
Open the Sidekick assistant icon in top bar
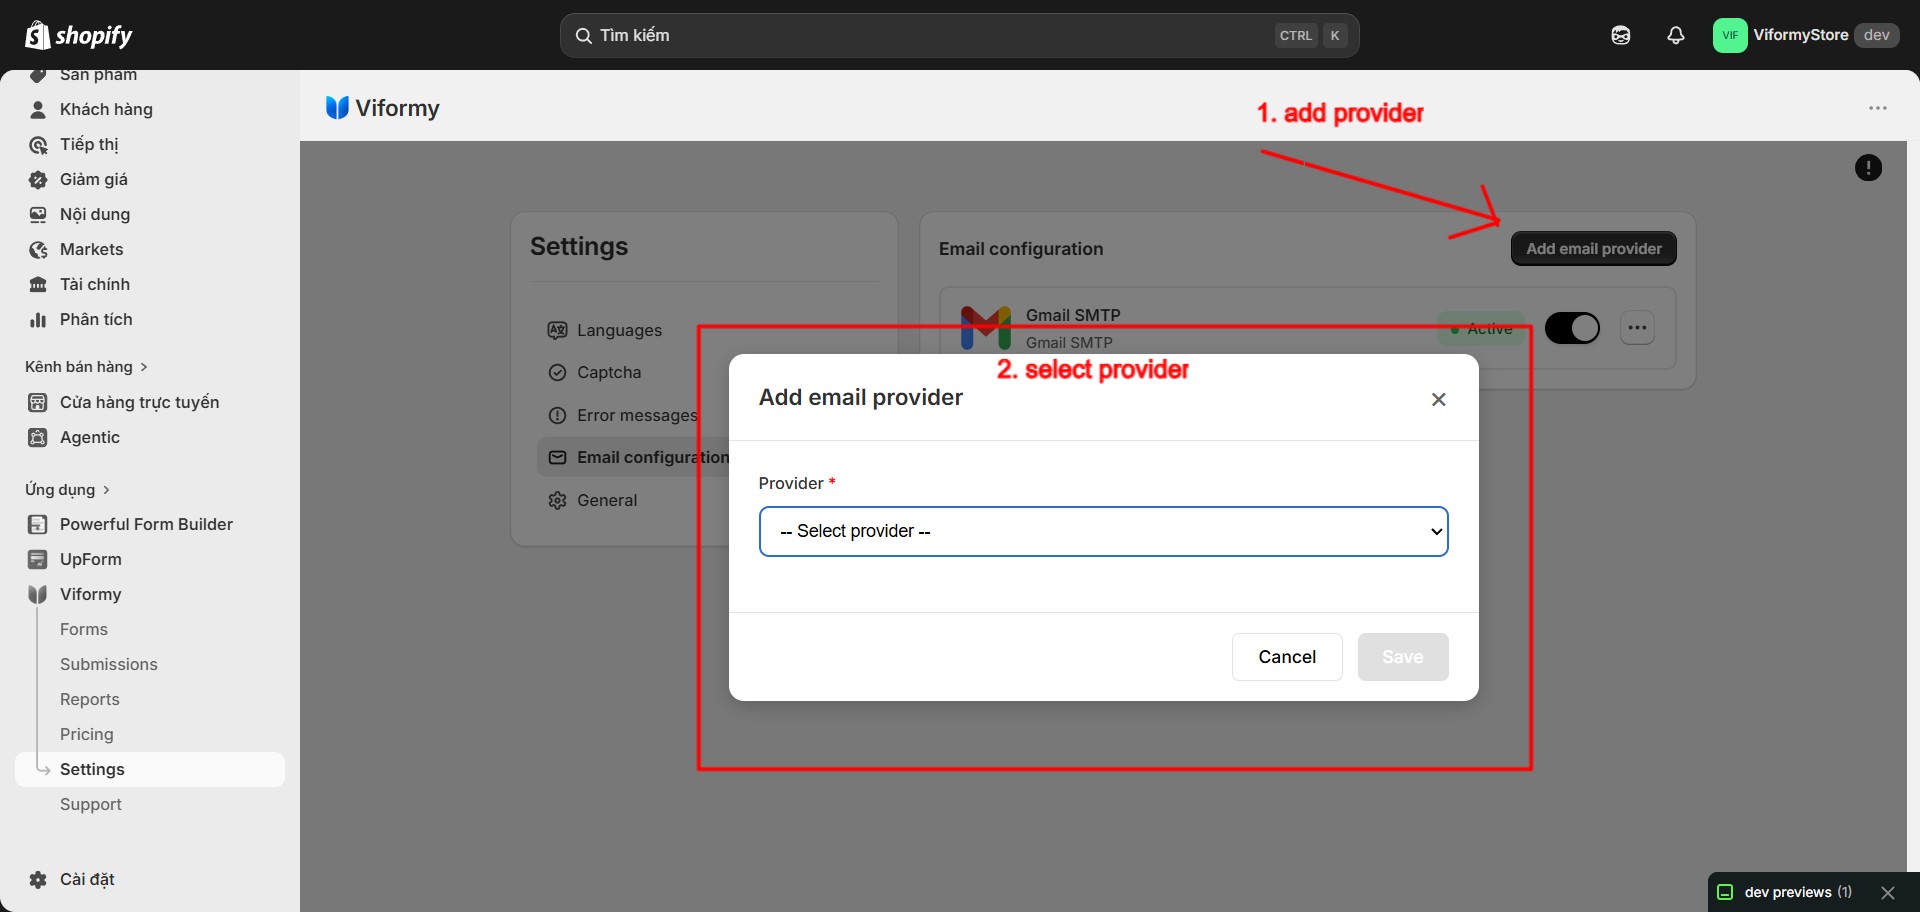[x=1621, y=35]
